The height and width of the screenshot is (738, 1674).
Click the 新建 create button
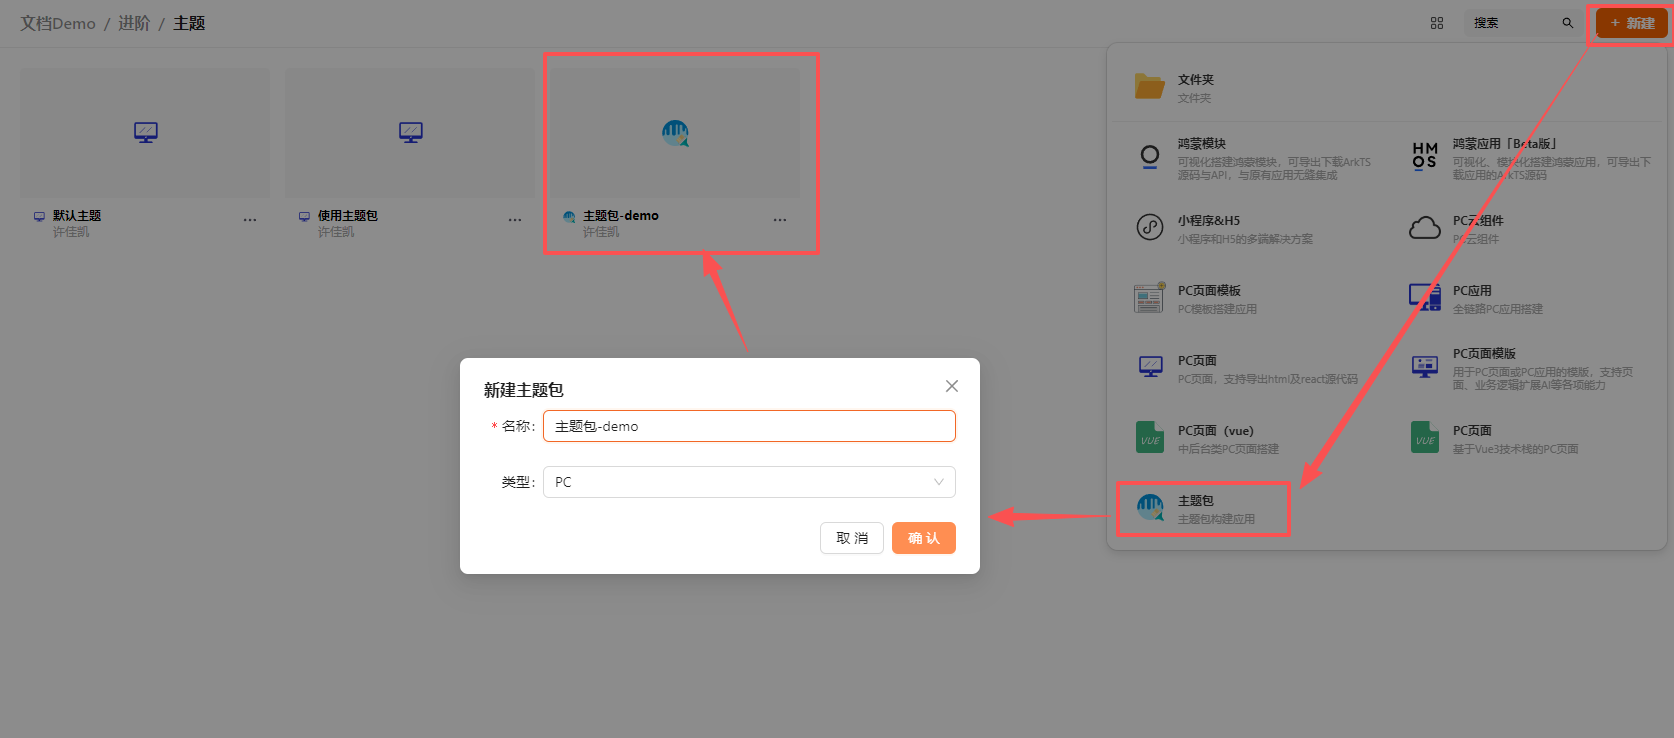[x=1631, y=23]
